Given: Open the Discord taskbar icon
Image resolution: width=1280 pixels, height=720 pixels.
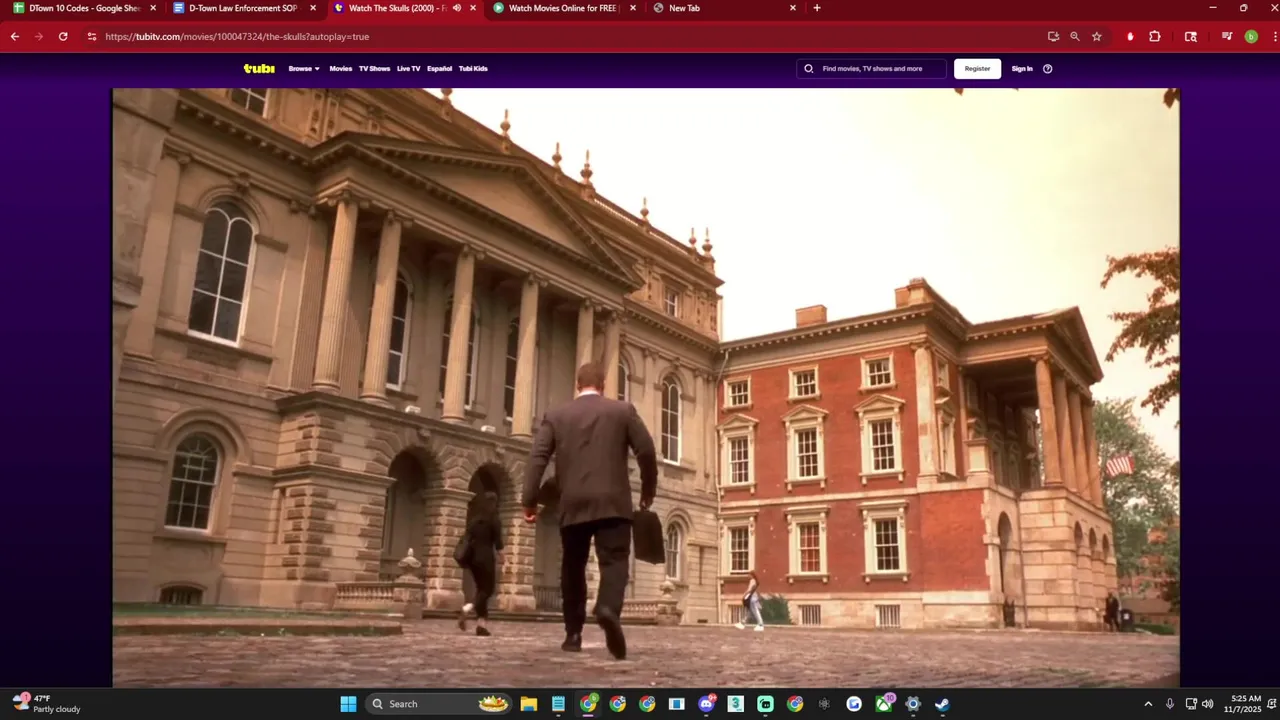Looking at the screenshot, I should 707,704.
